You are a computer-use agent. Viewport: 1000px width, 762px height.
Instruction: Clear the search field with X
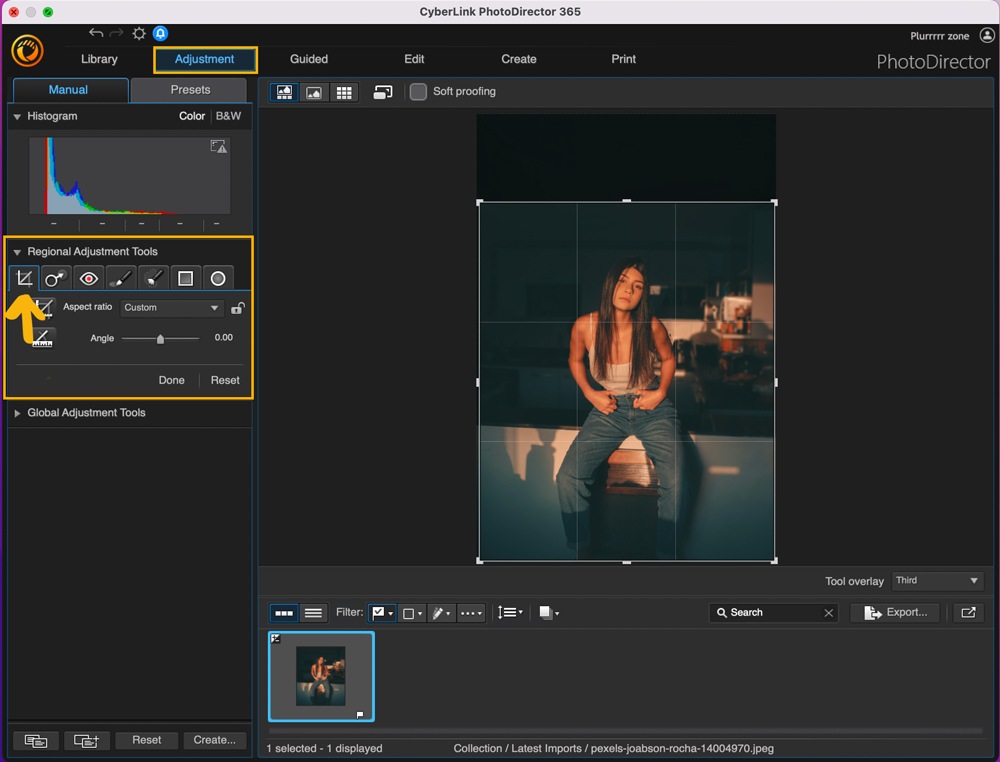[828, 613]
